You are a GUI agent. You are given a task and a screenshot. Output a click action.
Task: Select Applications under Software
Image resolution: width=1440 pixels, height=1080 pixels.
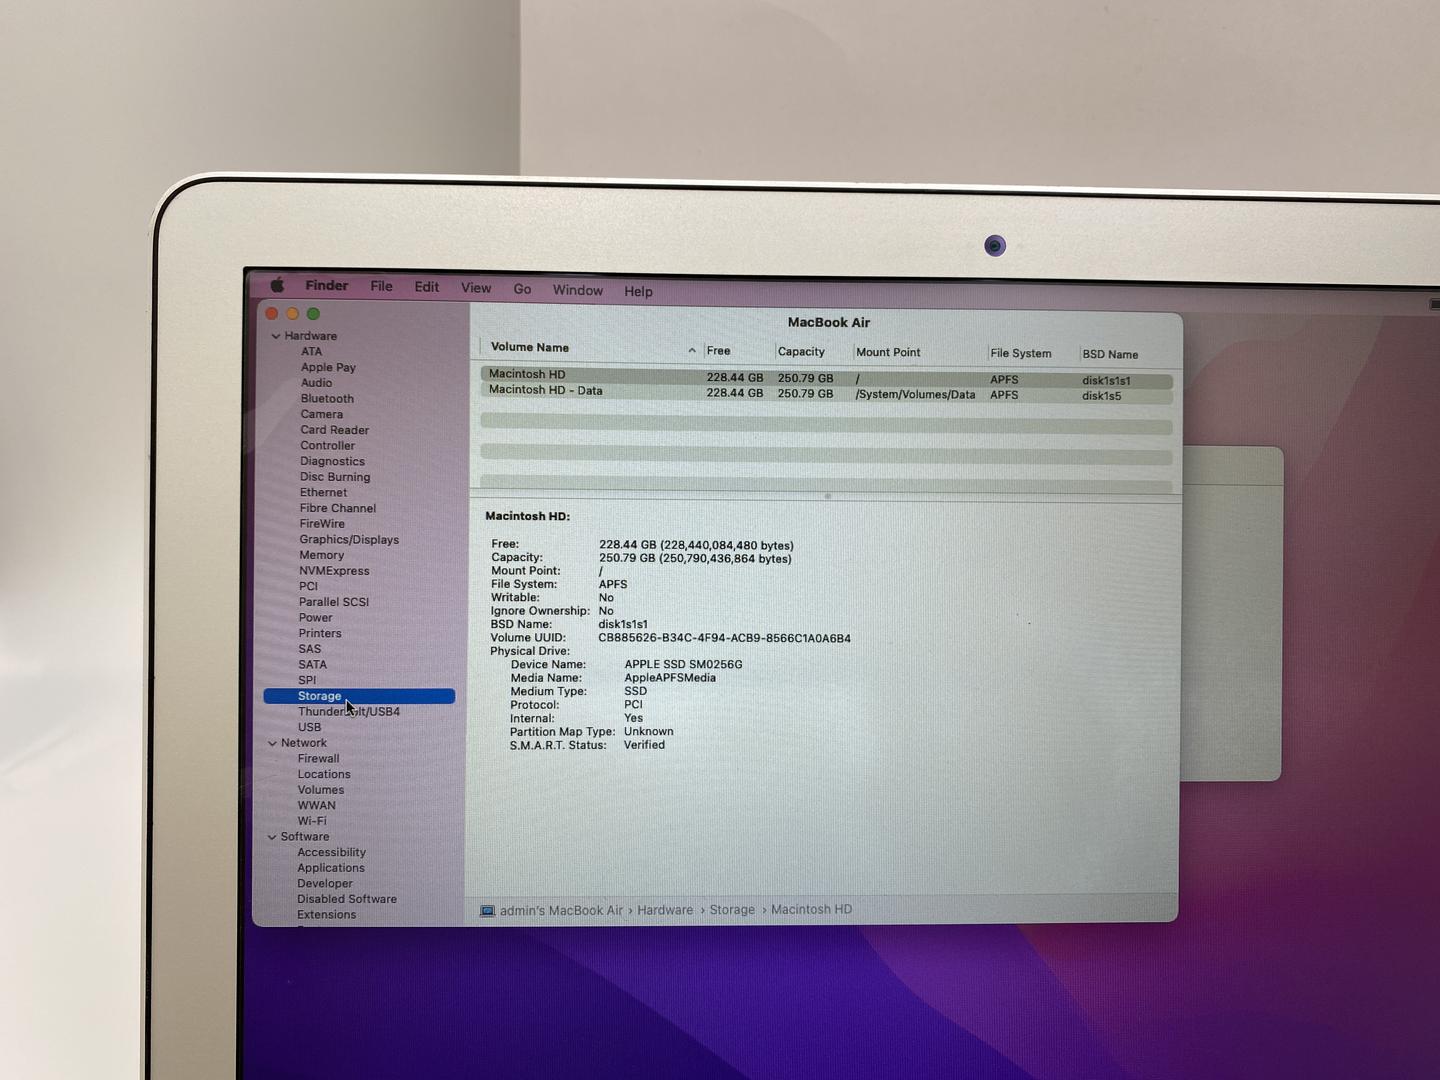(x=330, y=868)
